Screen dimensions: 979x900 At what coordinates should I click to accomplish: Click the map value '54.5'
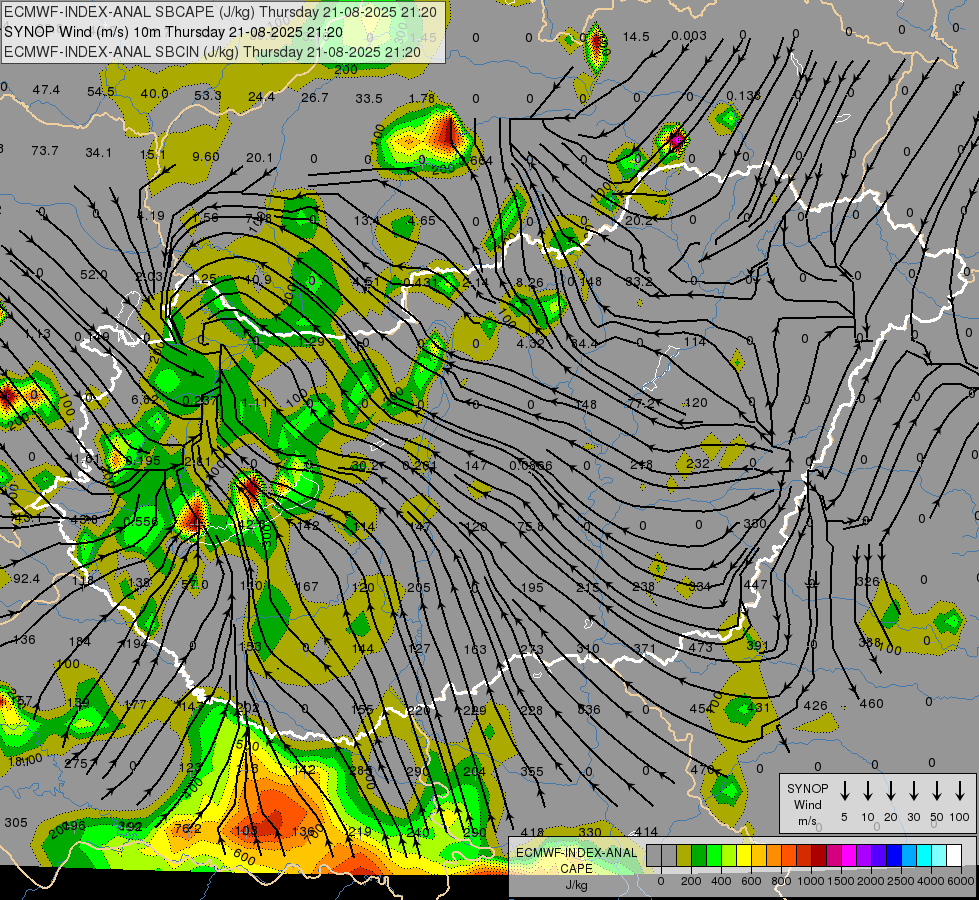tap(101, 92)
